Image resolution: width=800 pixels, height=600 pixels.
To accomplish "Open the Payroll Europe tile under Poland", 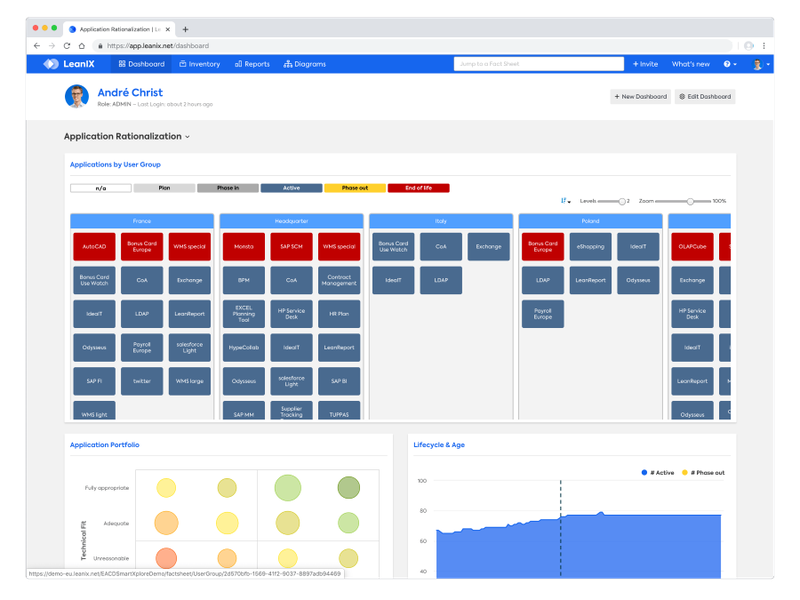I will click(x=543, y=314).
